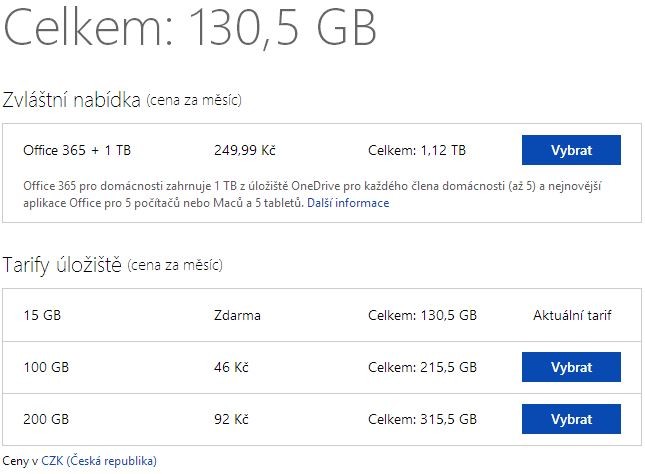Click the Tarify úložiště heading
645x474 pixels.
(x=62, y=265)
